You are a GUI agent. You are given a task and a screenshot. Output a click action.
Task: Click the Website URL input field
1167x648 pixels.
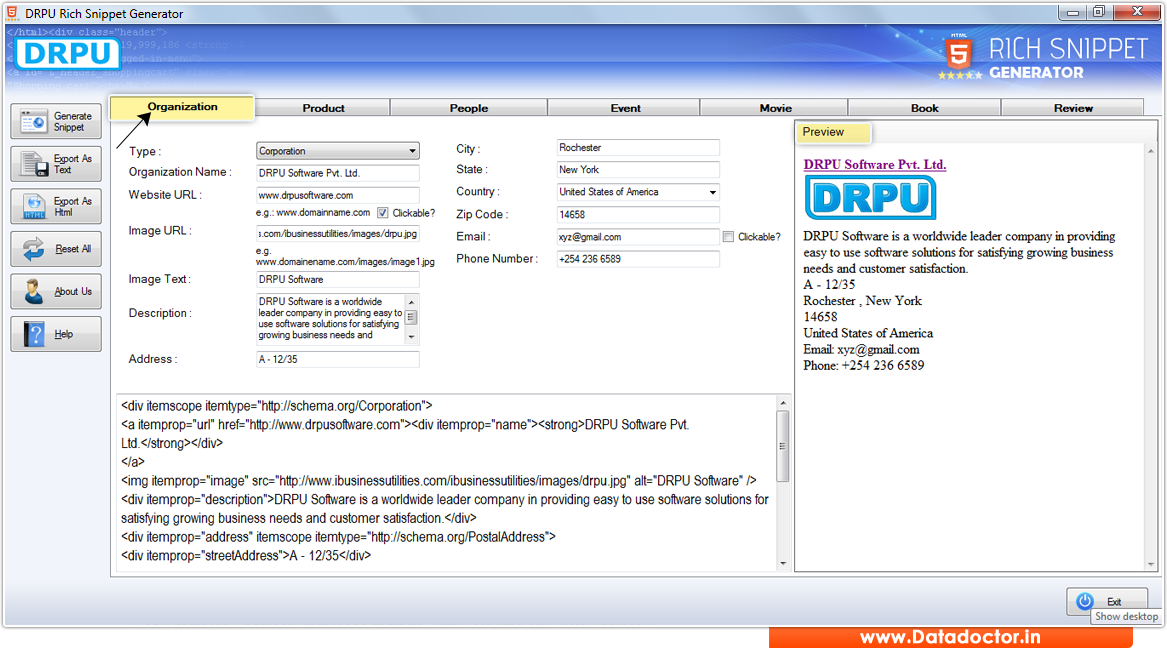tap(338, 195)
